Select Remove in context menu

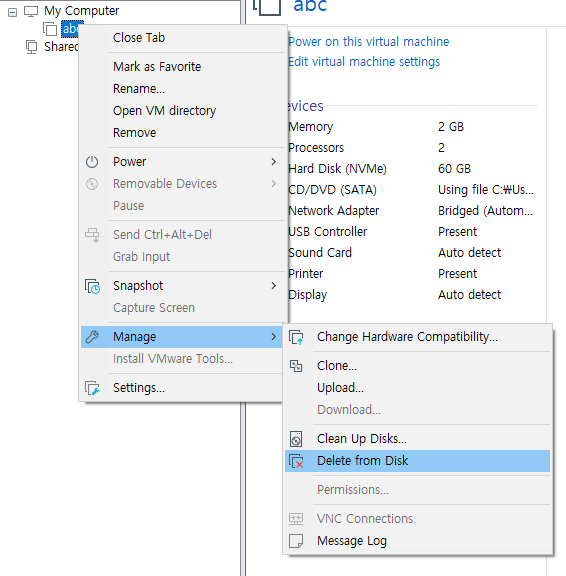tap(183, 133)
